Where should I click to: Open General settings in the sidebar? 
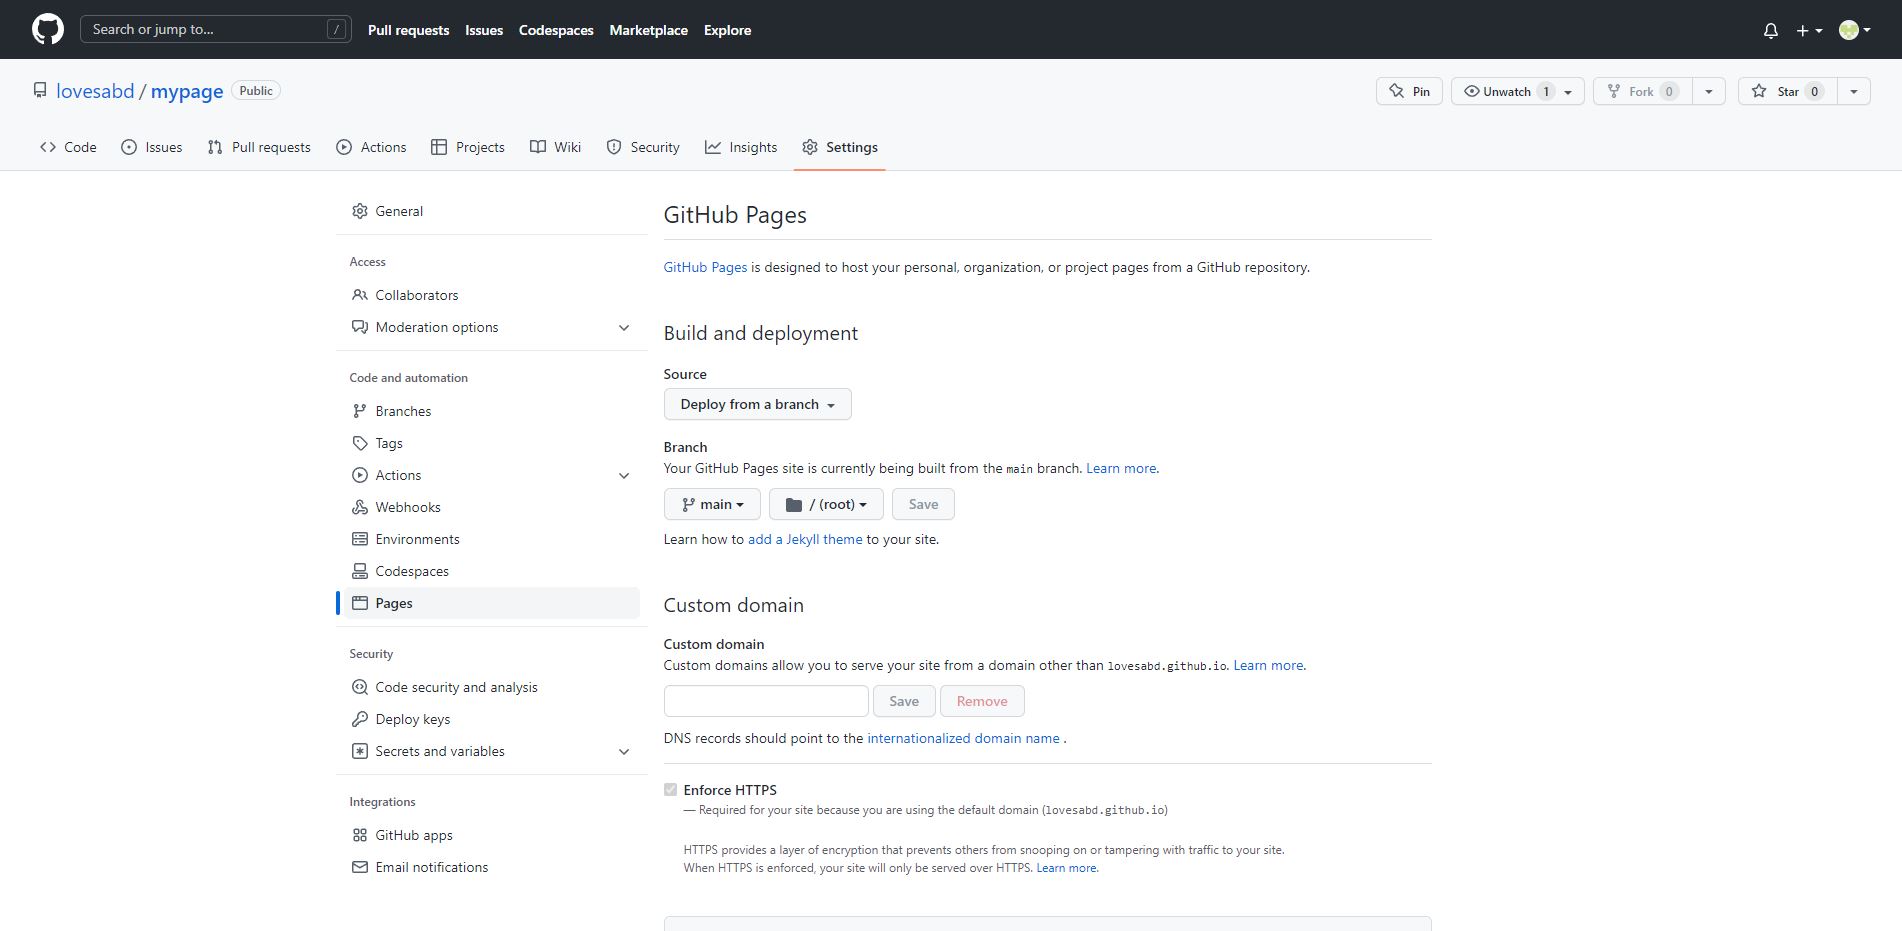(x=492, y=211)
